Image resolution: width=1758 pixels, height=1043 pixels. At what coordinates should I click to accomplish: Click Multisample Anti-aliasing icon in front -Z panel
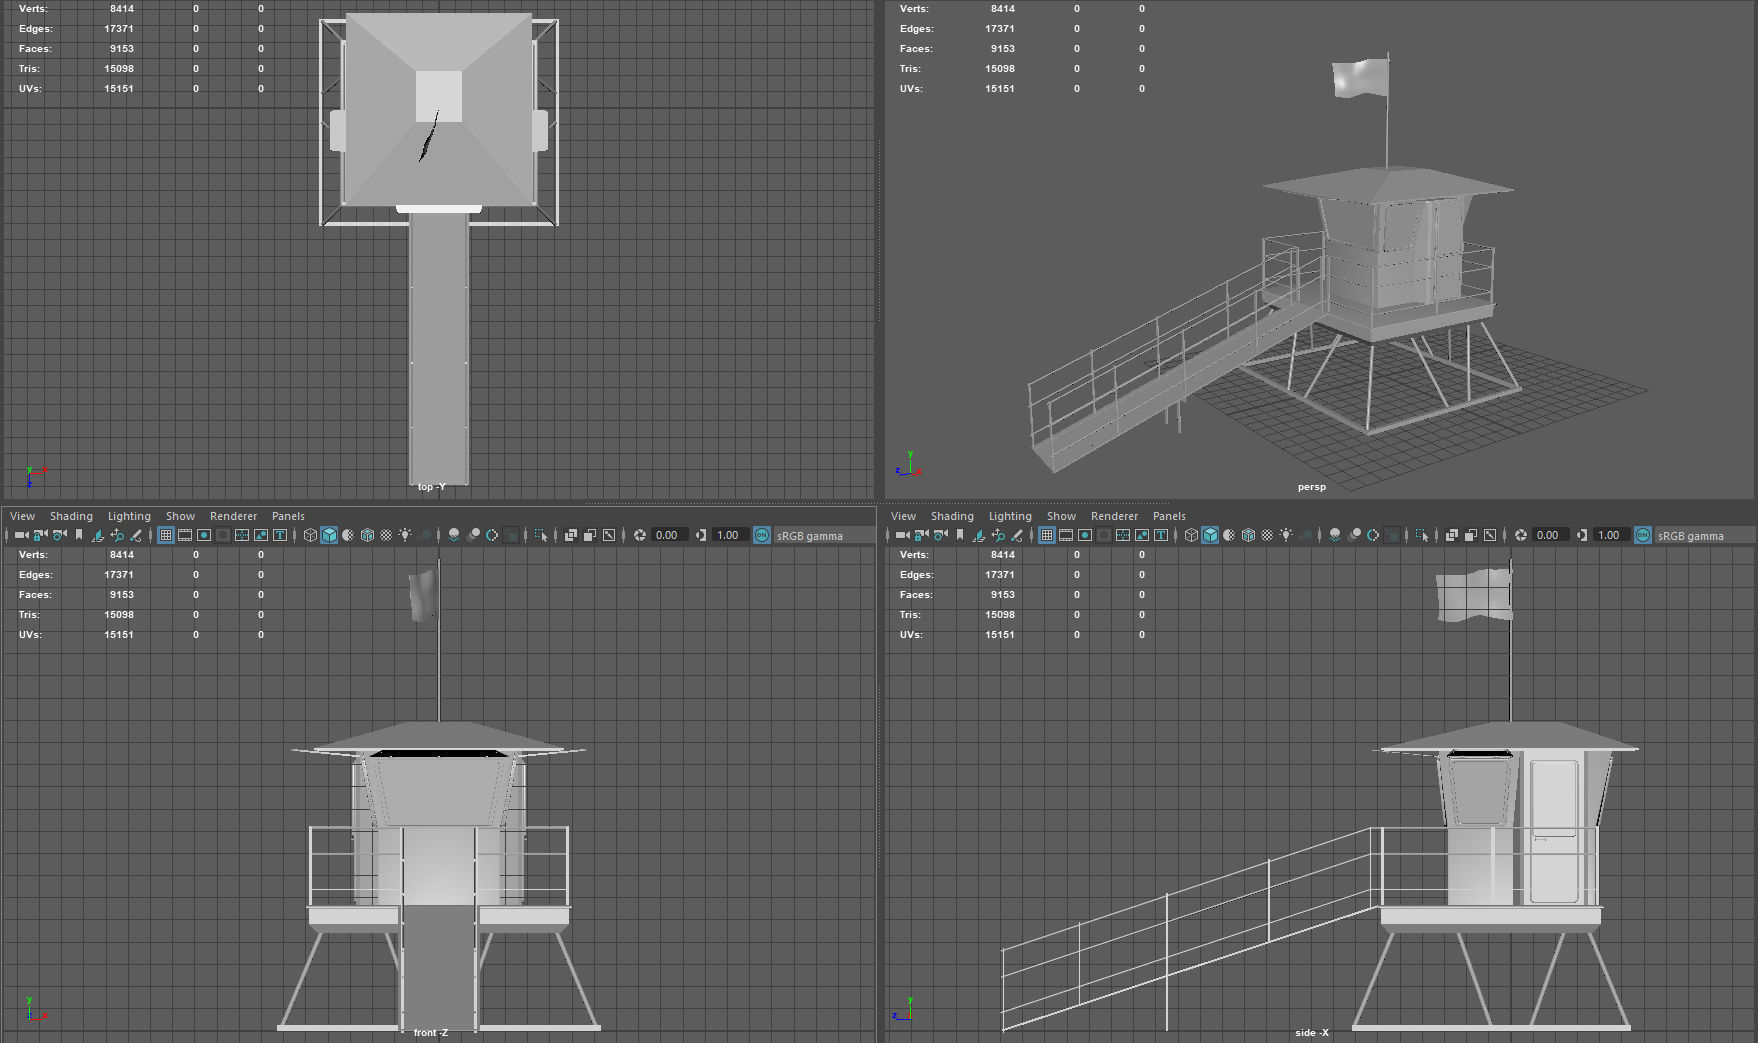point(492,535)
